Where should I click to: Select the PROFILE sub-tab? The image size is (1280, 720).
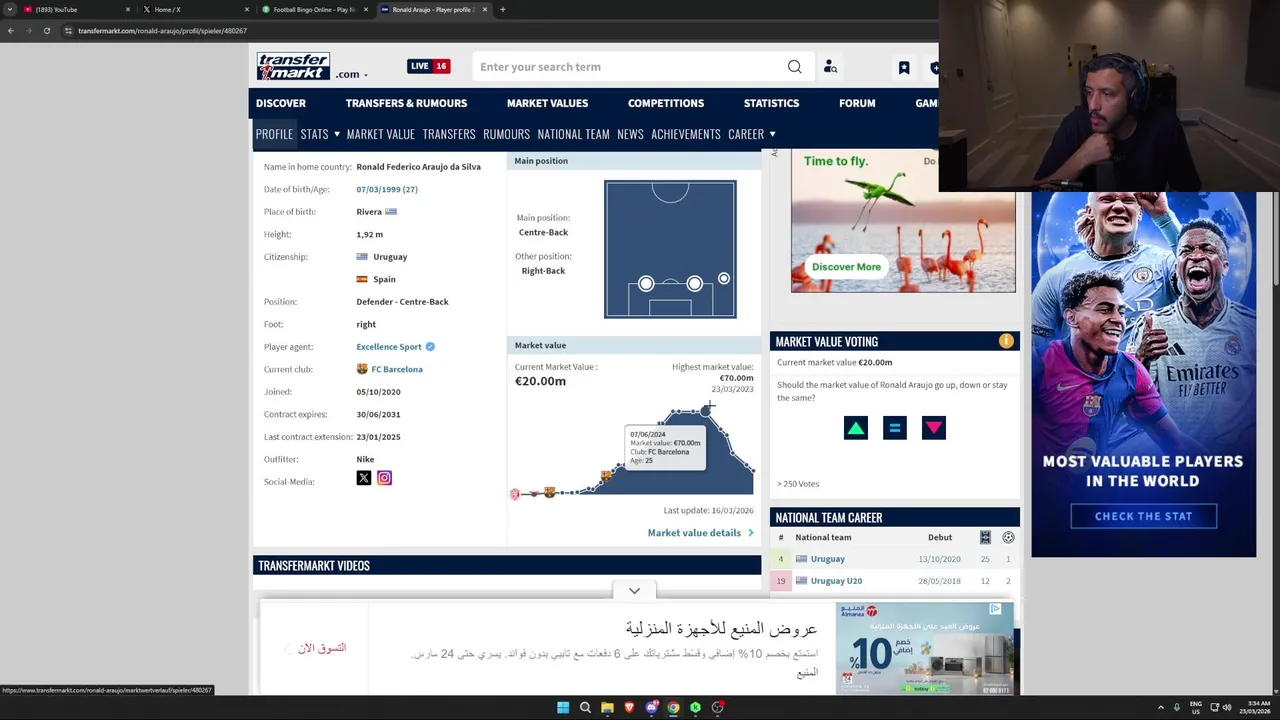click(x=274, y=134)
